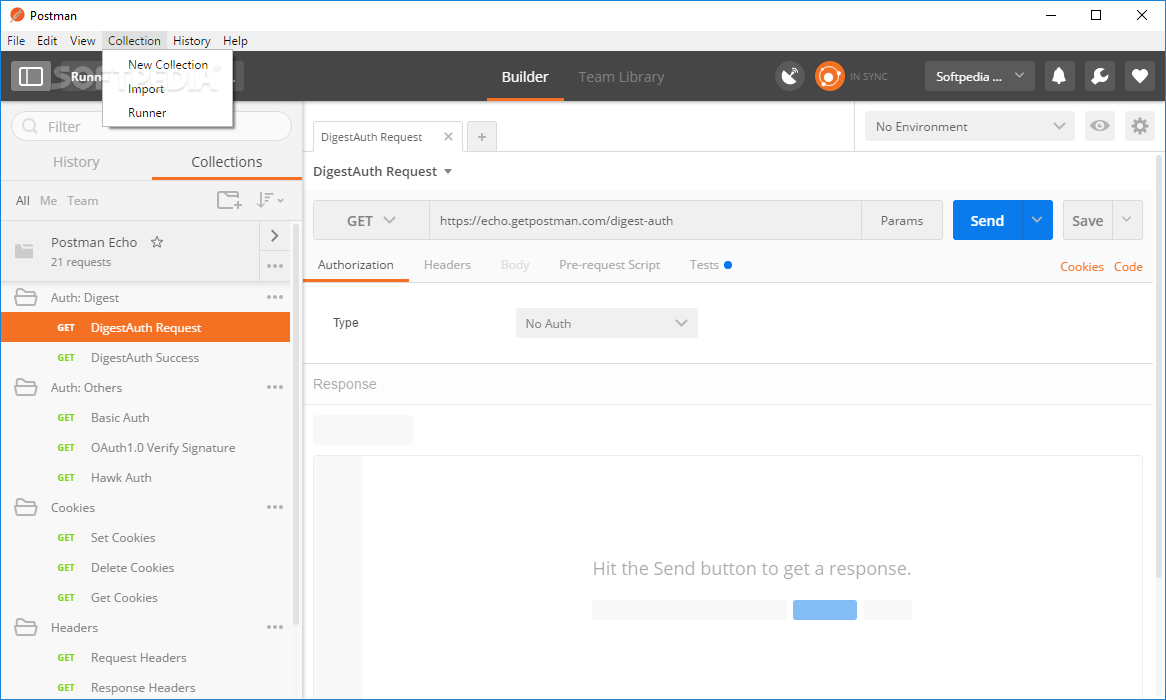
Task: Click the orange IN SYNC status icon
Action: (x=829, y=76)
